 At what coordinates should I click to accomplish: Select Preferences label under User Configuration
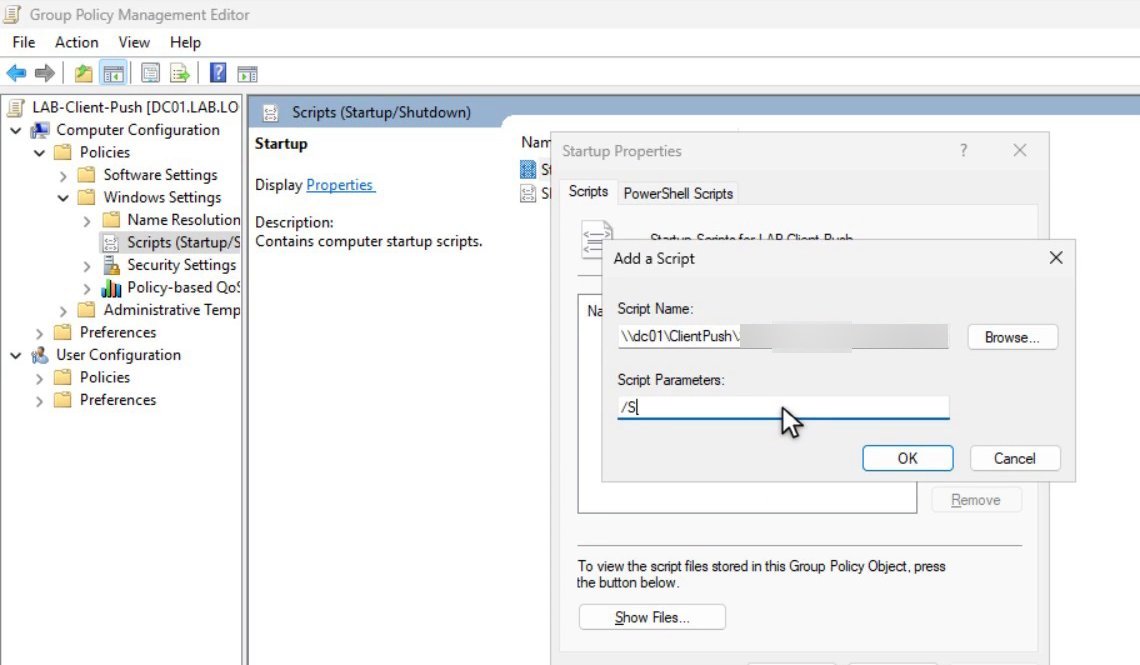click(118, 400)
